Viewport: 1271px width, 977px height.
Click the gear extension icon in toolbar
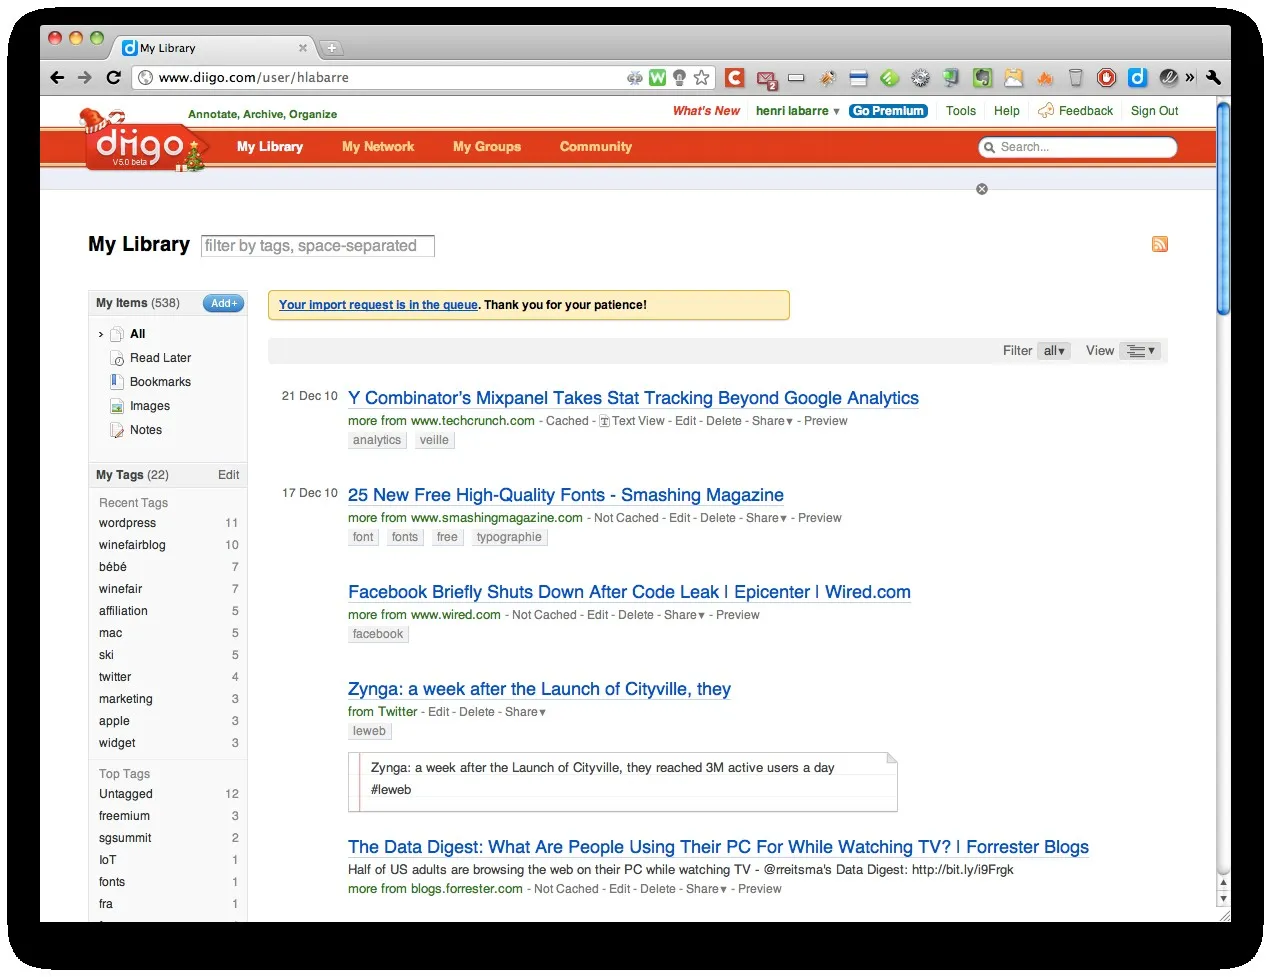920,77
